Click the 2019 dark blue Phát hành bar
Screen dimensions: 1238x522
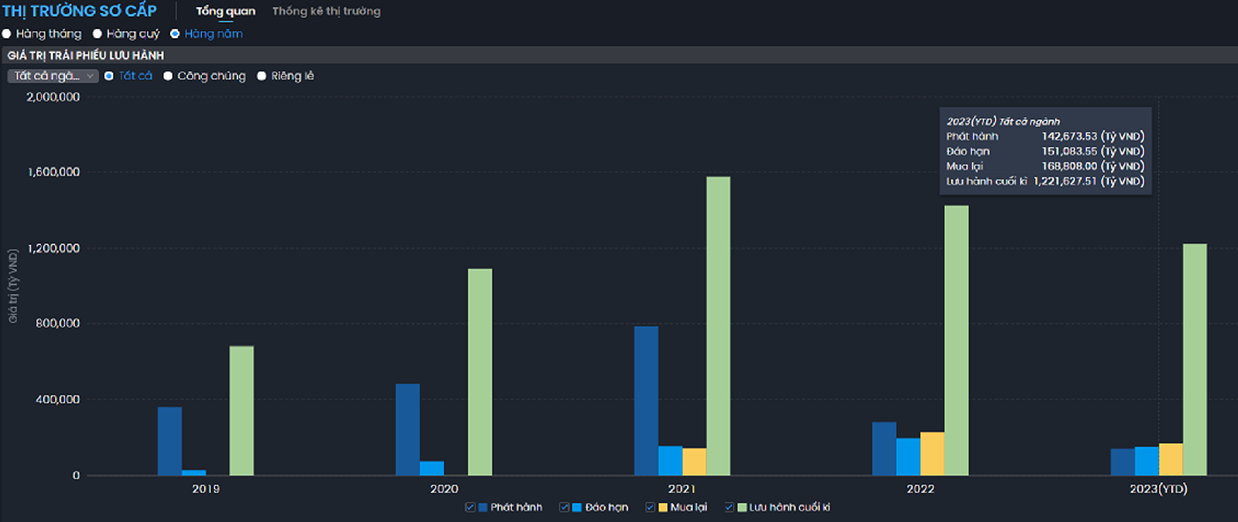(170, 441)
